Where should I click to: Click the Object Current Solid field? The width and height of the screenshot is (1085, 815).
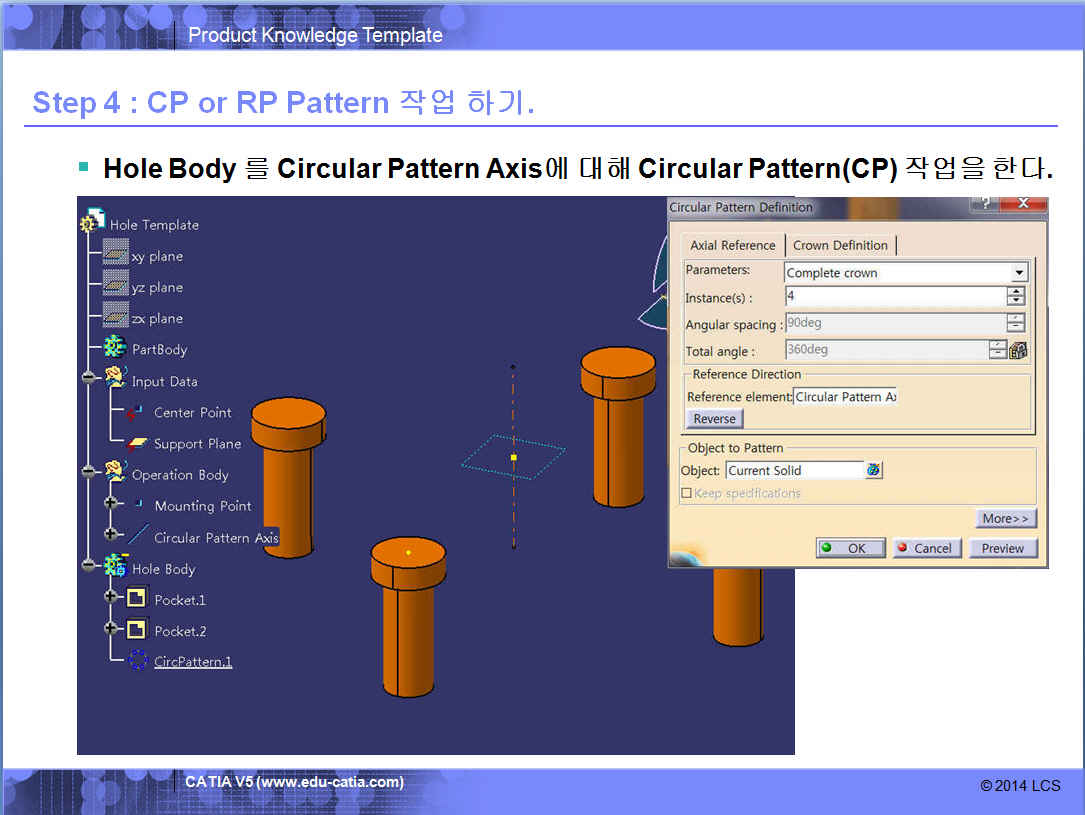coord(795,470)
